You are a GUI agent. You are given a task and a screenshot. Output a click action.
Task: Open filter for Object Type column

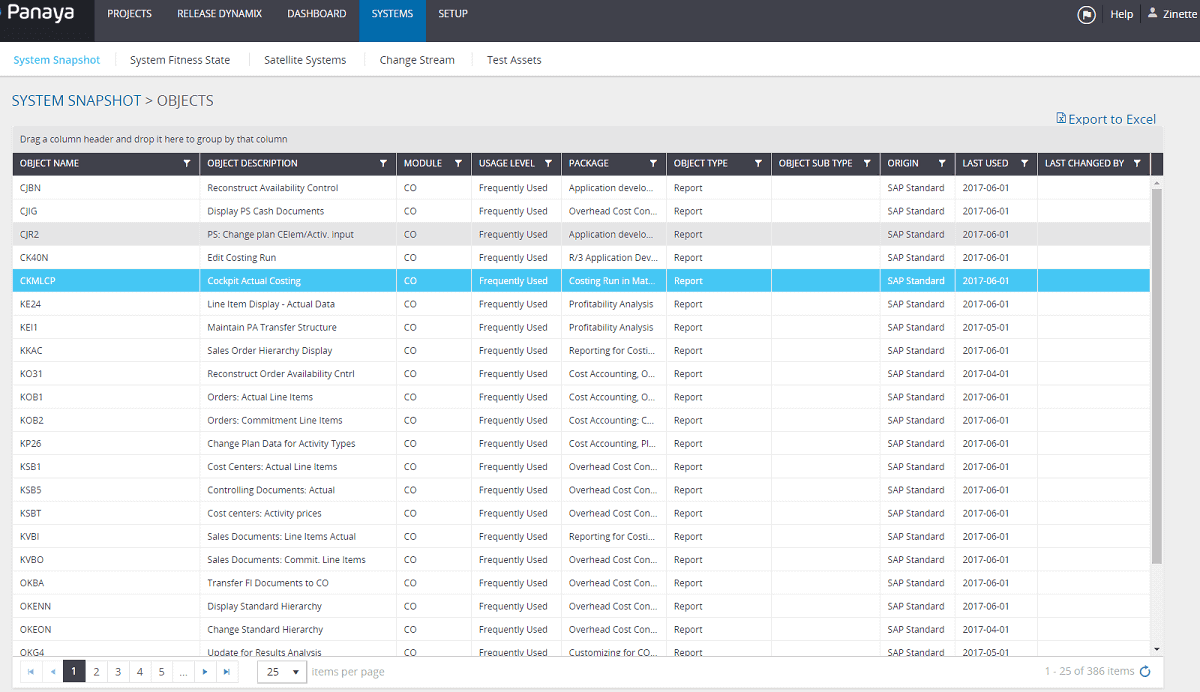pyautogui.click(x=758, y=163)
